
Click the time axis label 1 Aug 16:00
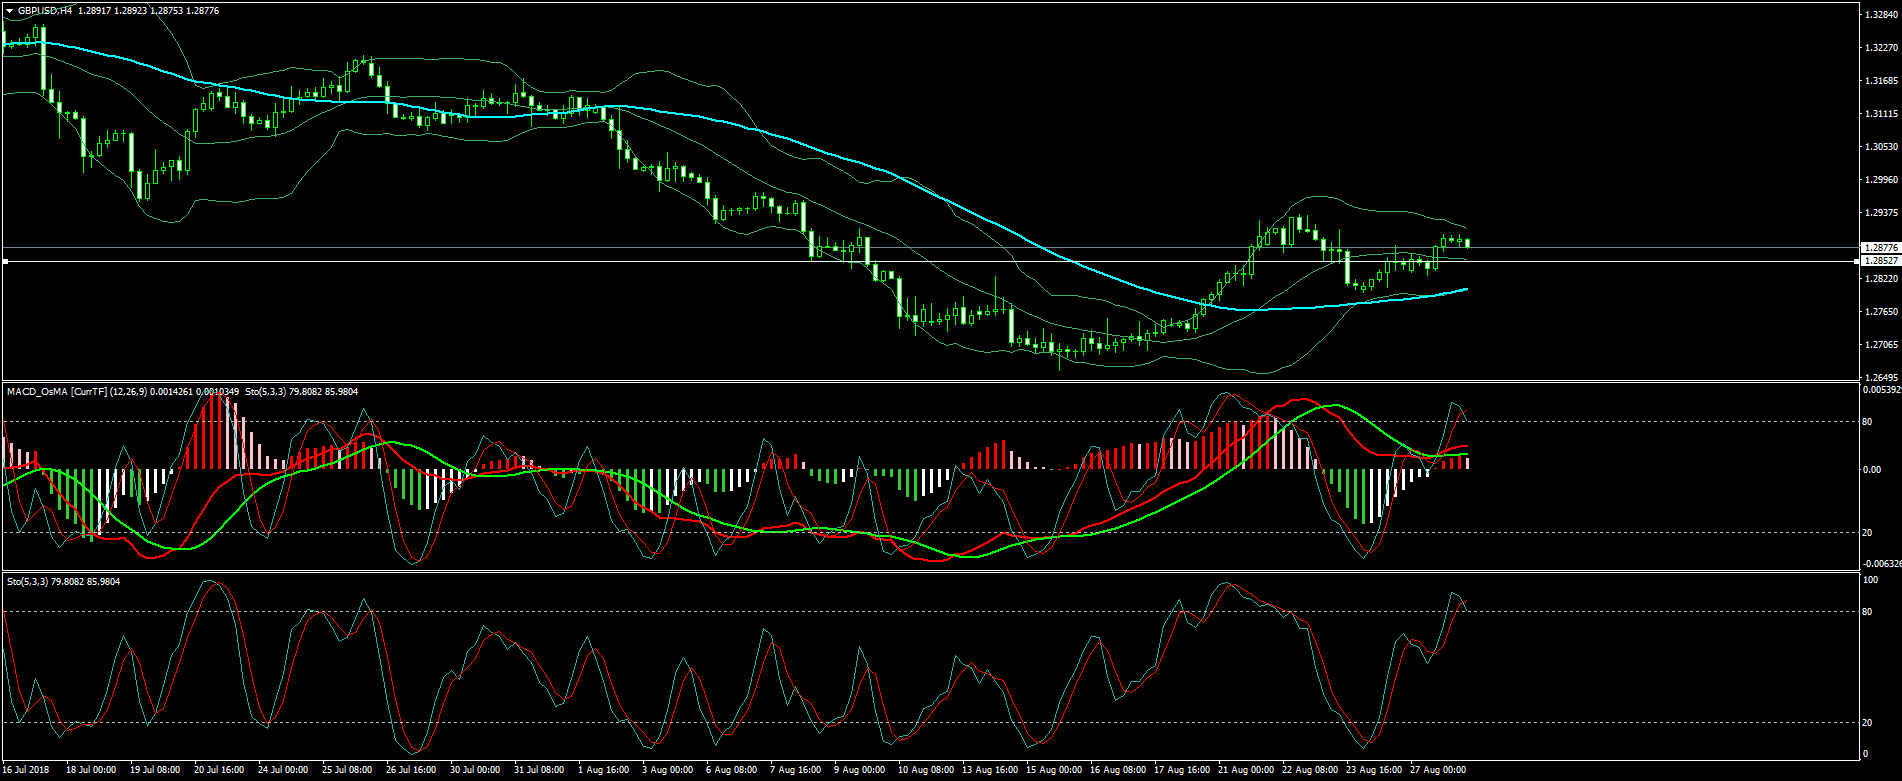pos(604,770)
